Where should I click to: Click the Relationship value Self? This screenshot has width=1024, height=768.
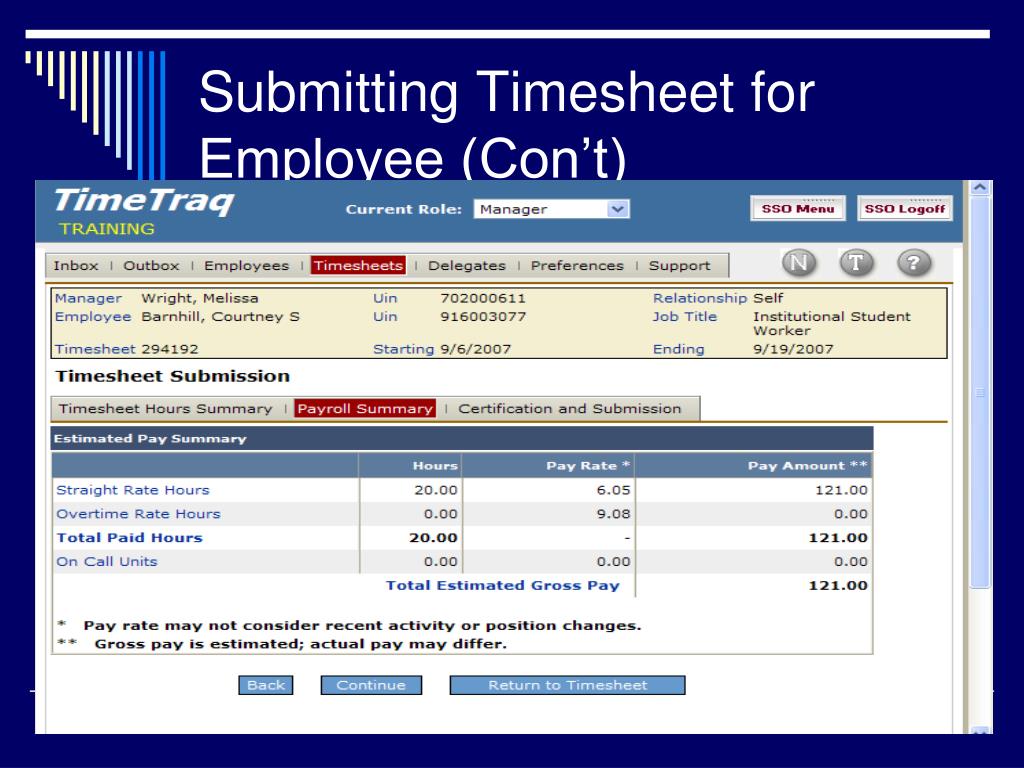pos(768,298)
